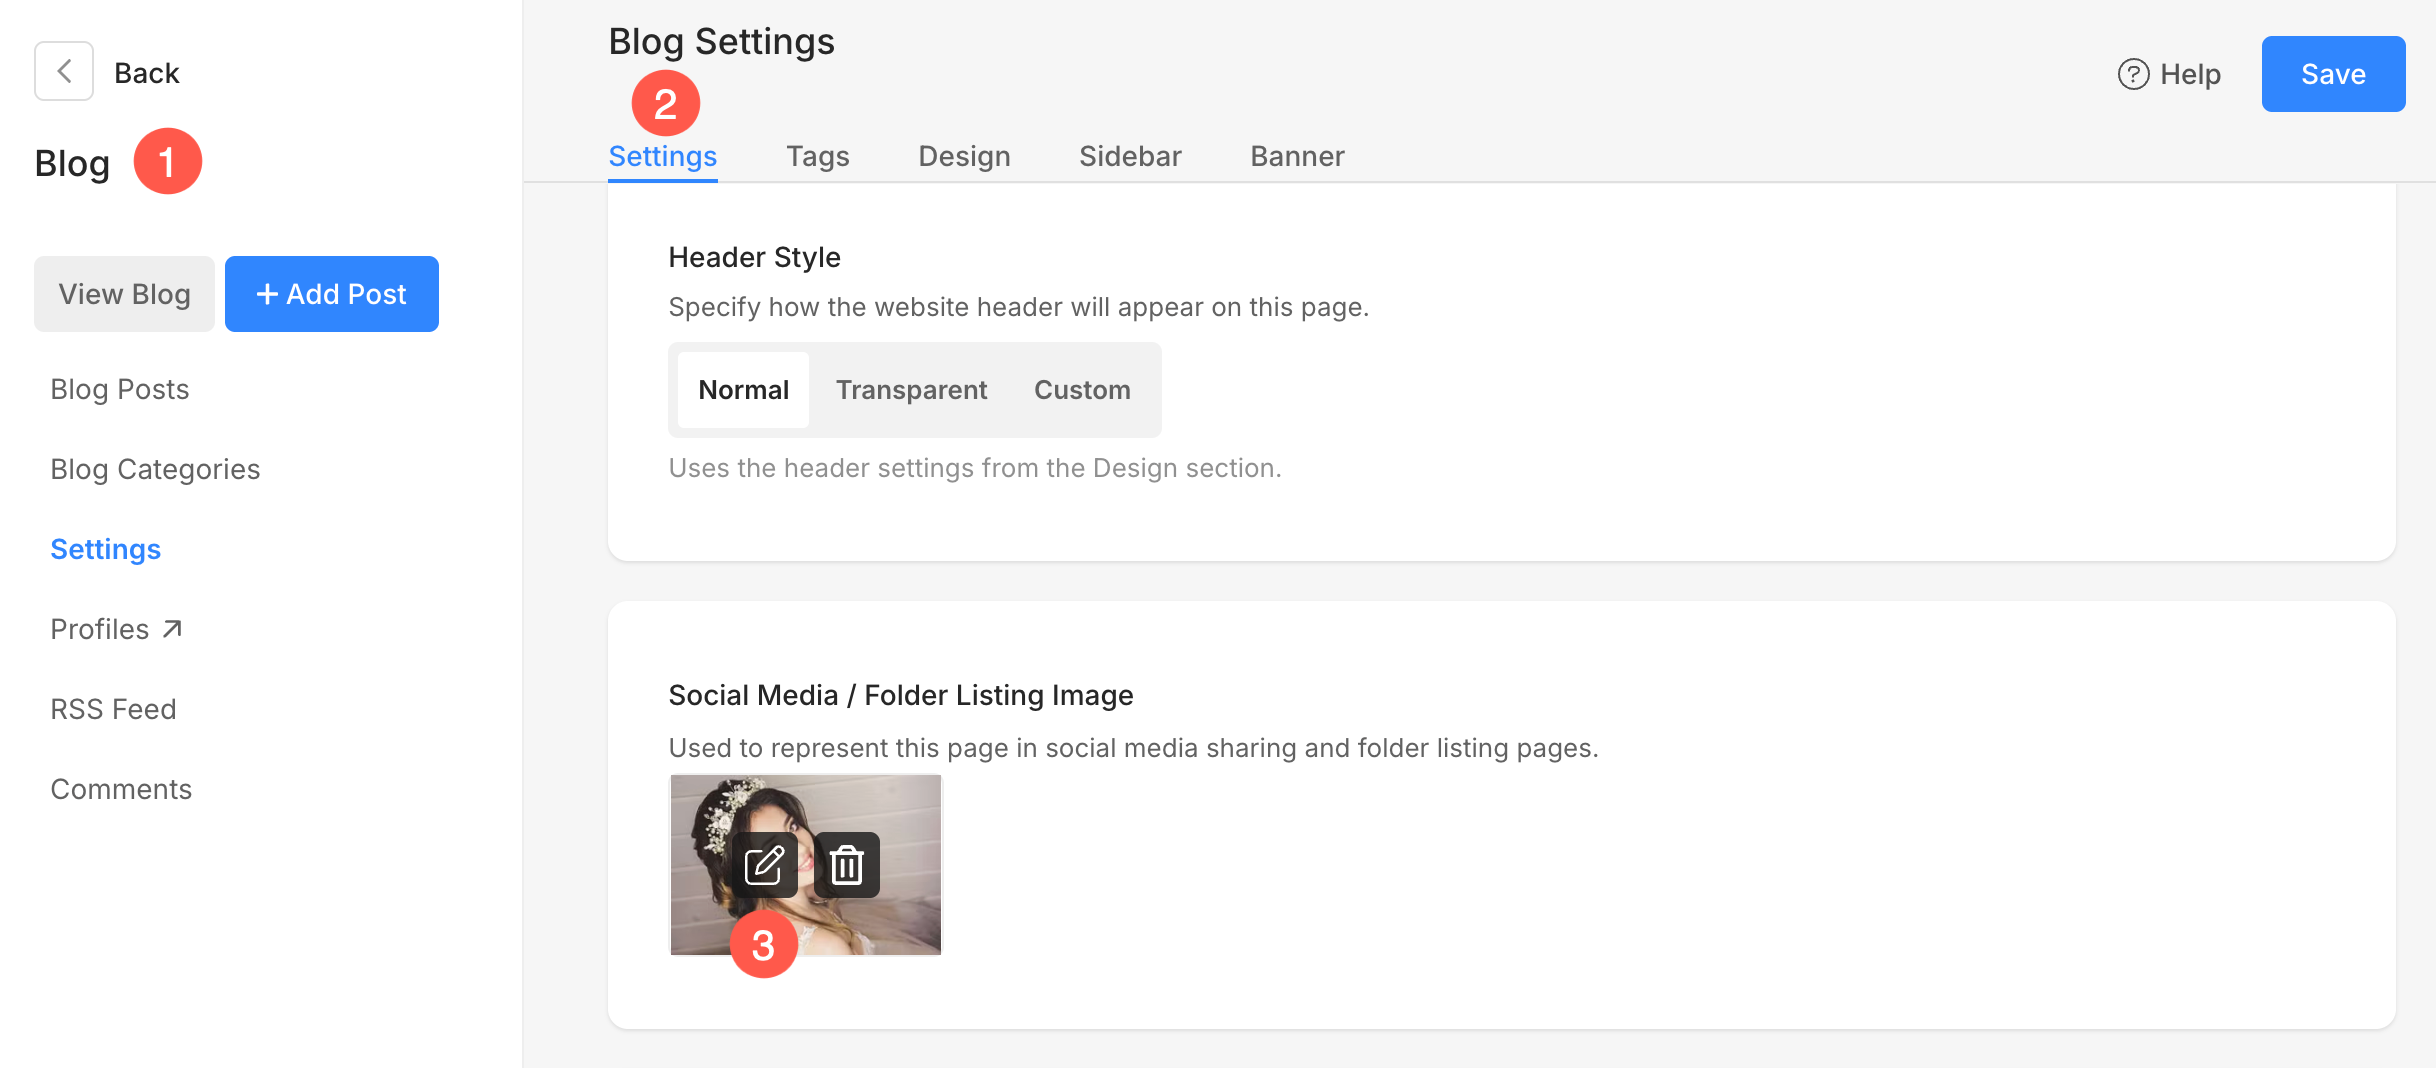Viewport: 2436px width, 1068px height.
Task: Delete listing image with trash icon
Action: [x=847, y=865]
